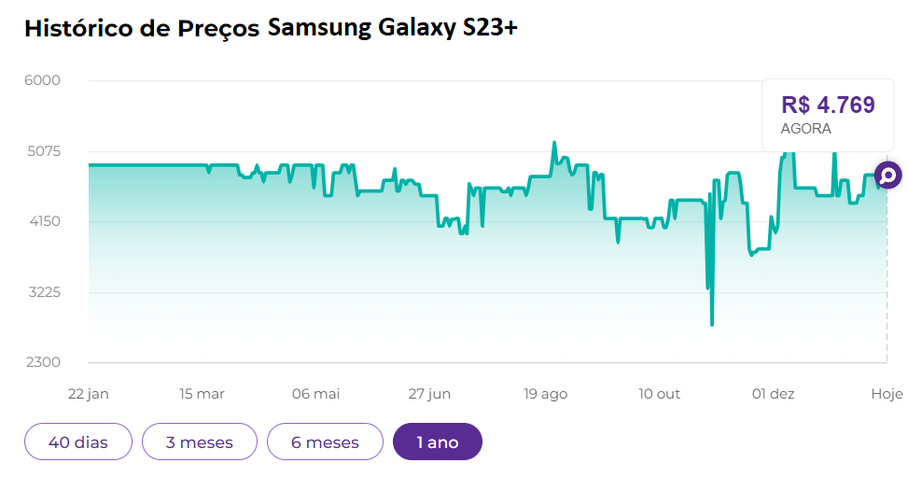Click the Hoje axis label

coord(886,394)
